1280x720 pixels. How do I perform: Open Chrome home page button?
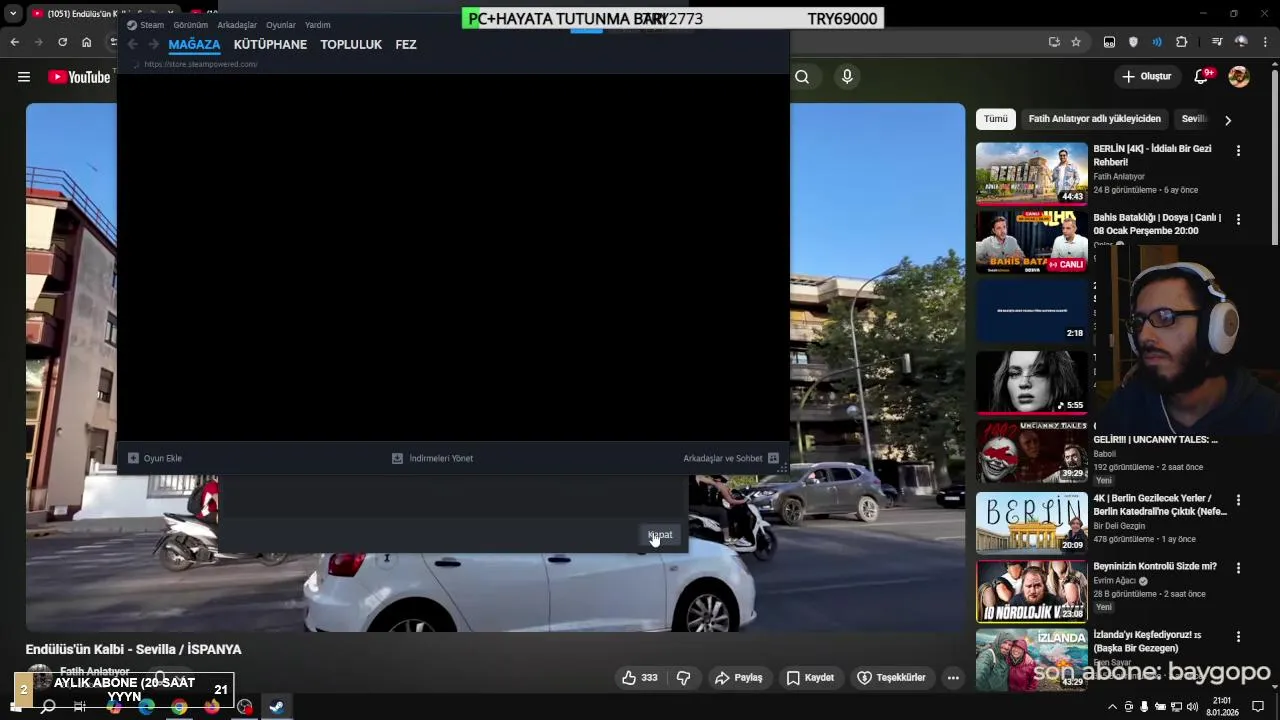click(x=87, y=42)
